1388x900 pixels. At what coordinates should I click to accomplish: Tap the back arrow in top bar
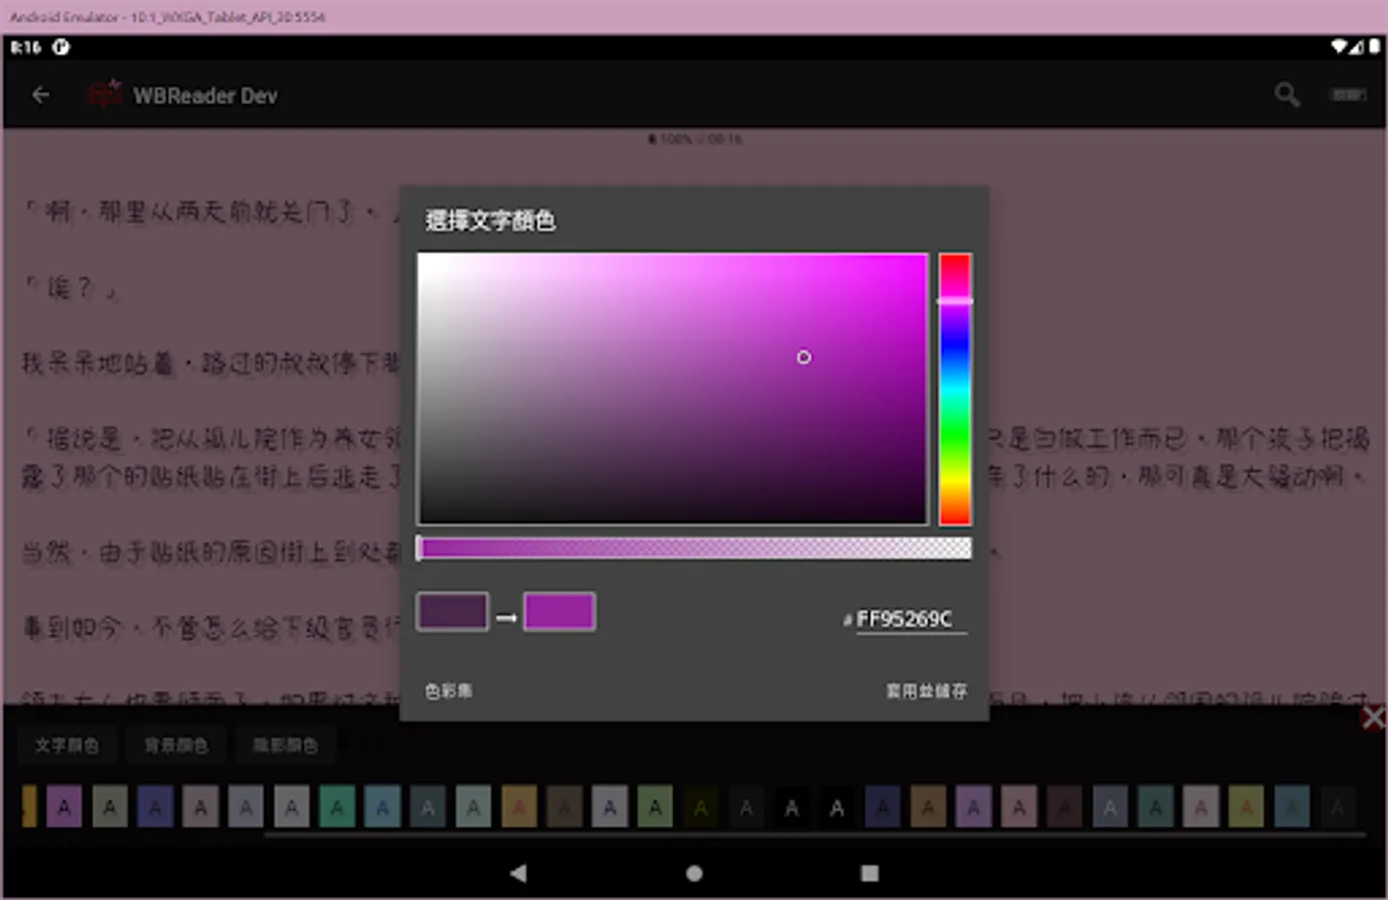pyautogui.click(x=41, y=95)
